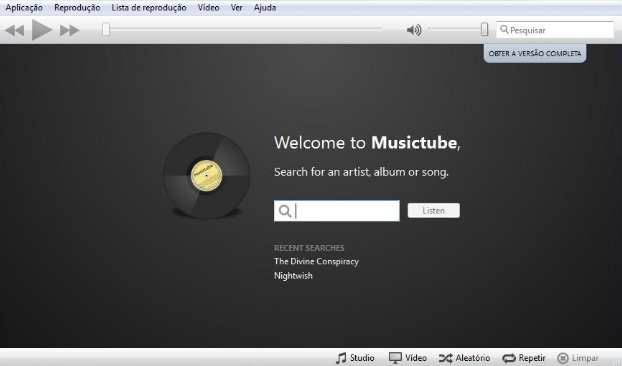Screen dimensions: 622x366
Task: Open the Aplicação menu
Action: (x=24, y=8)
